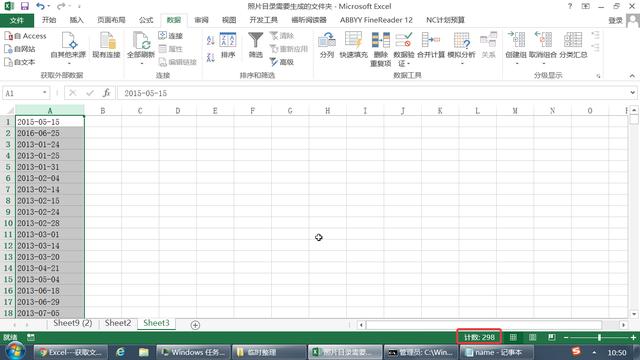
Task: Click cell A2 containing 2016-06-25
Action: [x=50, y=133]
